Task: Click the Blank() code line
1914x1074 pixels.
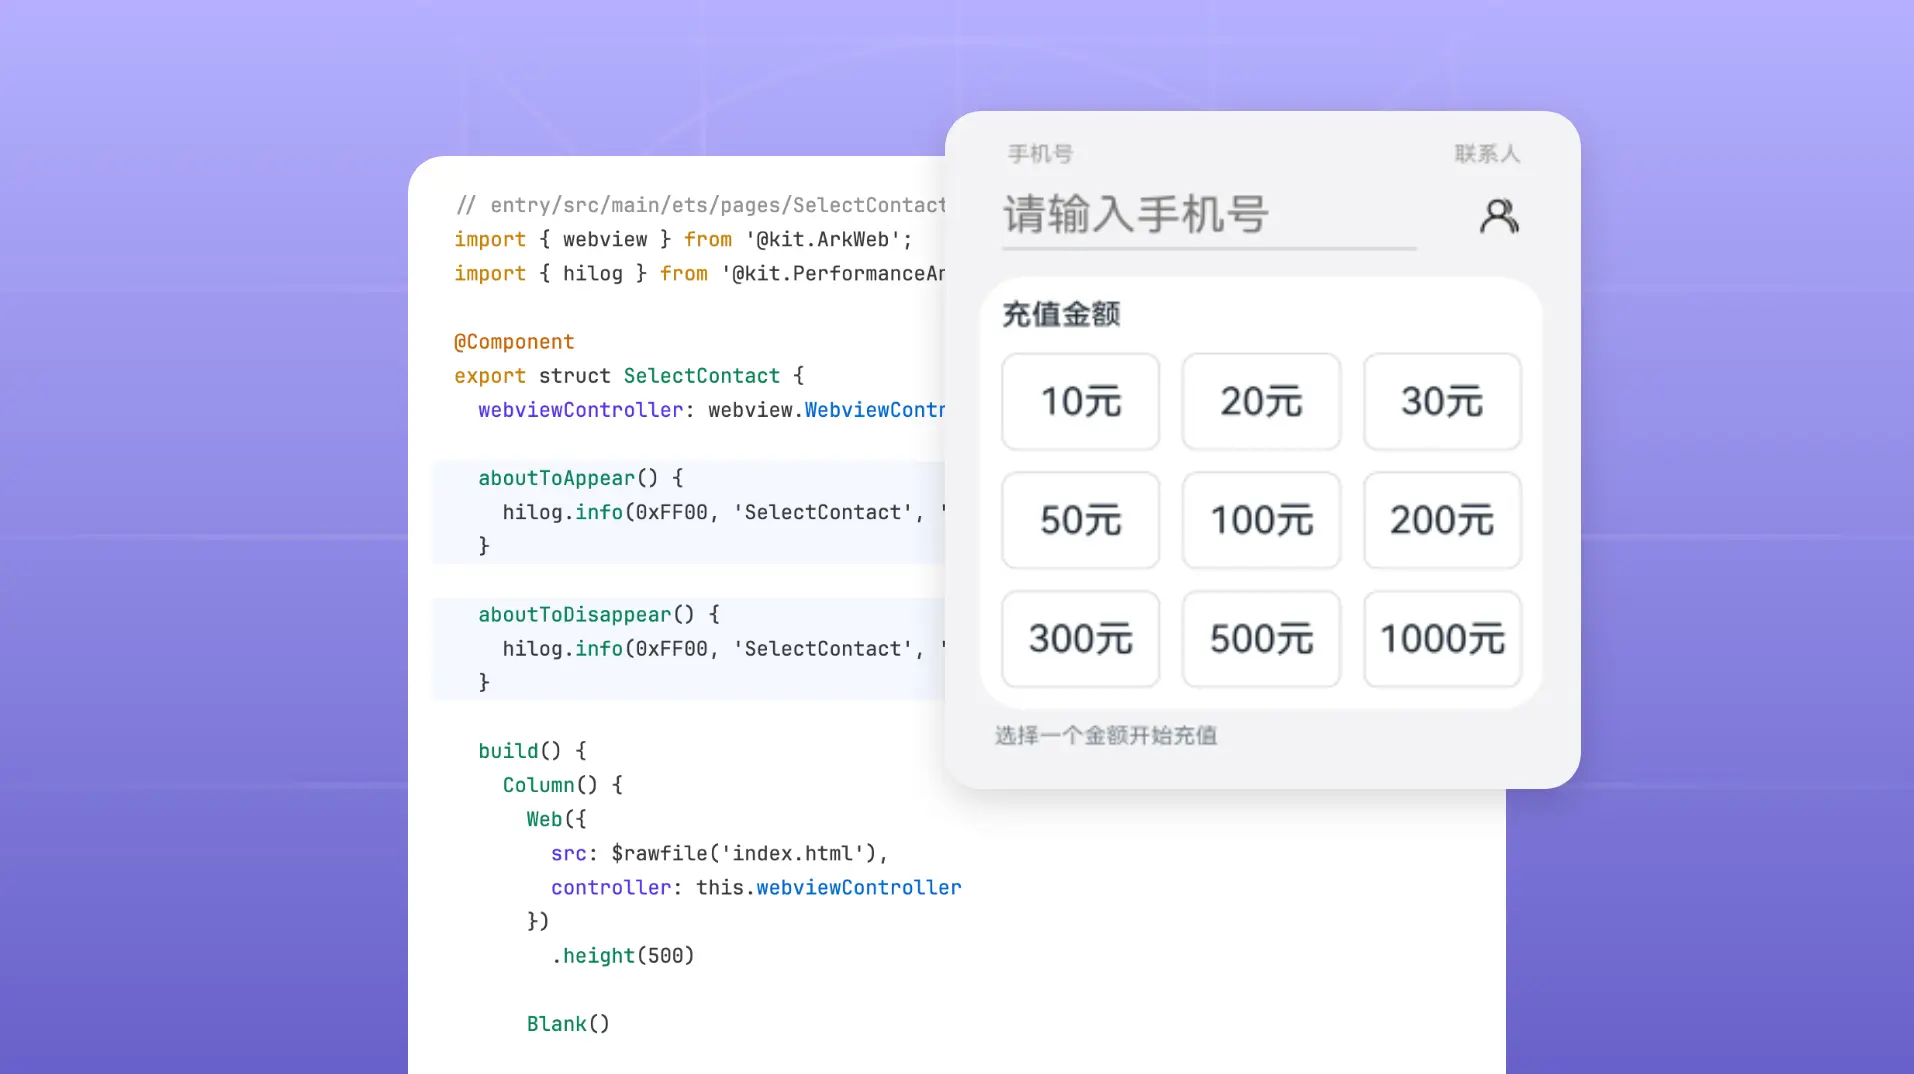Action: coord(568,1024)
